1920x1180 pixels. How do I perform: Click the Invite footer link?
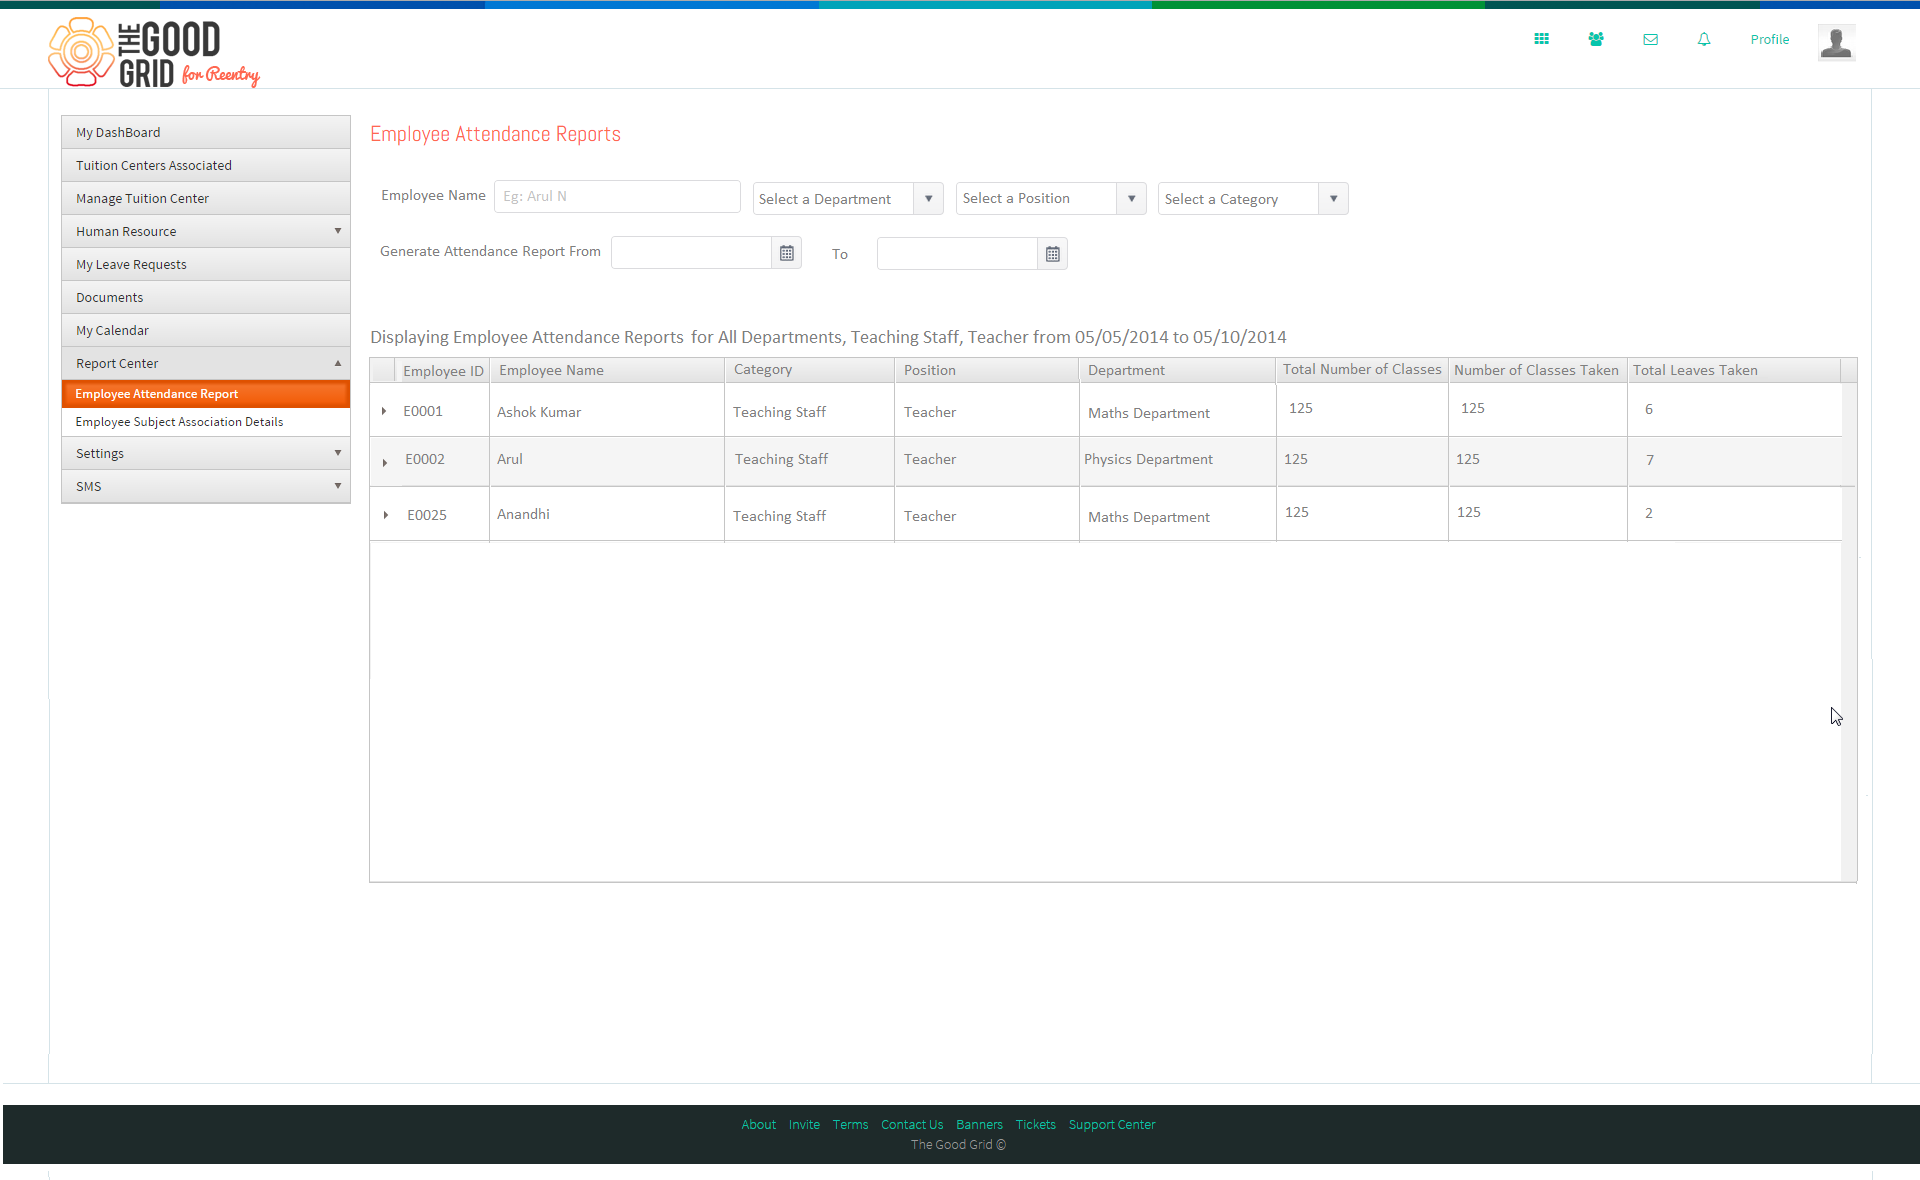pyautogui.click(x=804, y=1125)
